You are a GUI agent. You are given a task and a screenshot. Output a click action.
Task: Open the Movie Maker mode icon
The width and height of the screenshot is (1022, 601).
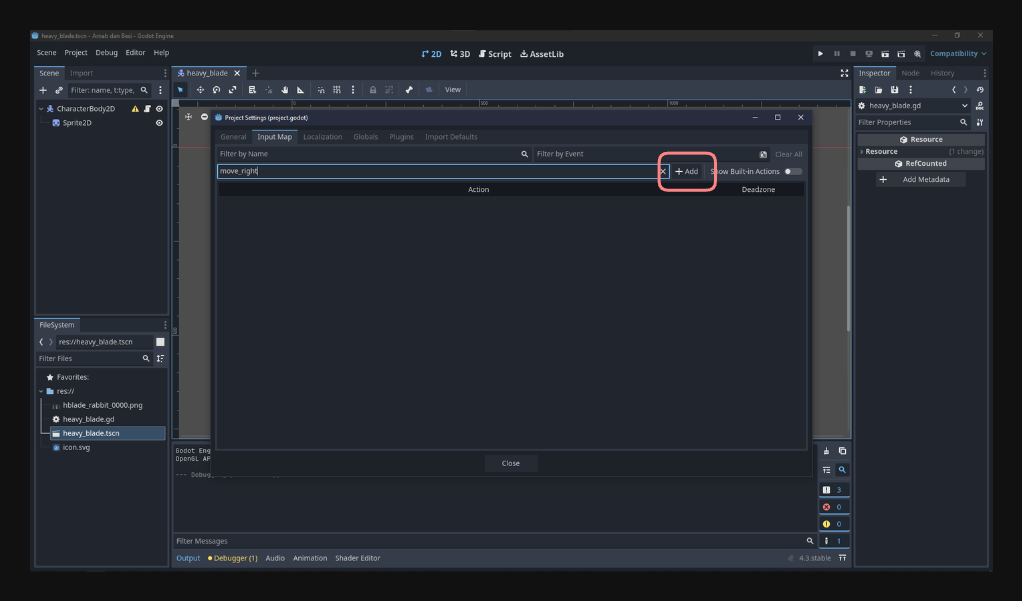tap(917, 53)
